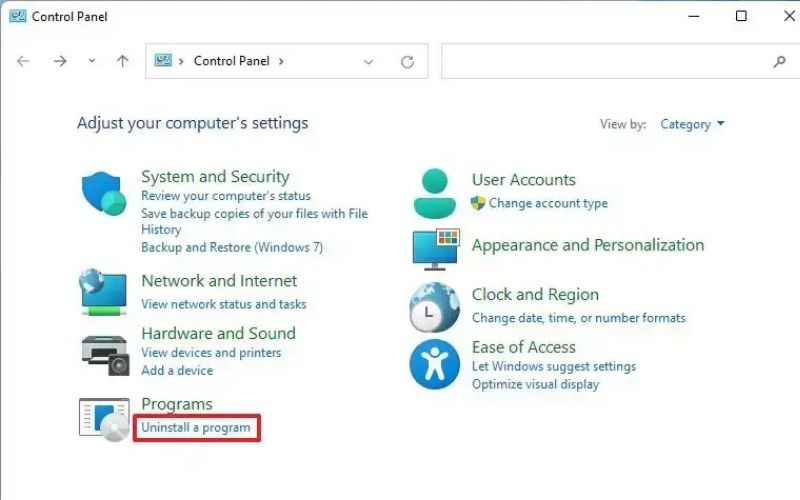Expand the address bar history dropdown
This screenshot has width=800, height=500.
click(368, 61)
